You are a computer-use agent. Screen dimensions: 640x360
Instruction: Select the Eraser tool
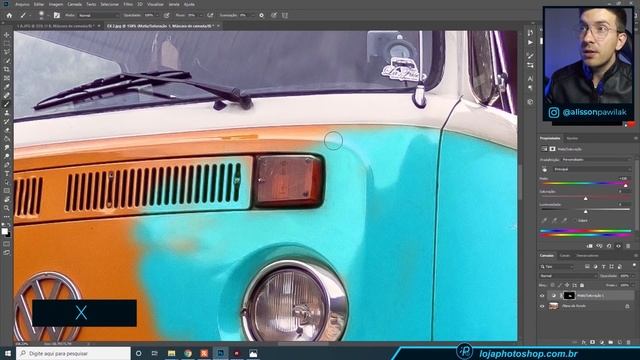pyautogui.click(x=7, y=130)
